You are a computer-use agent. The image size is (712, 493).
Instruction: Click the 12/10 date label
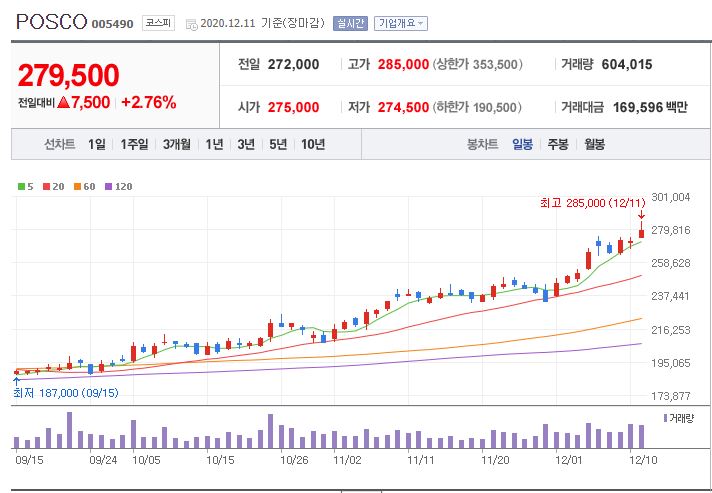coord(643,460)
